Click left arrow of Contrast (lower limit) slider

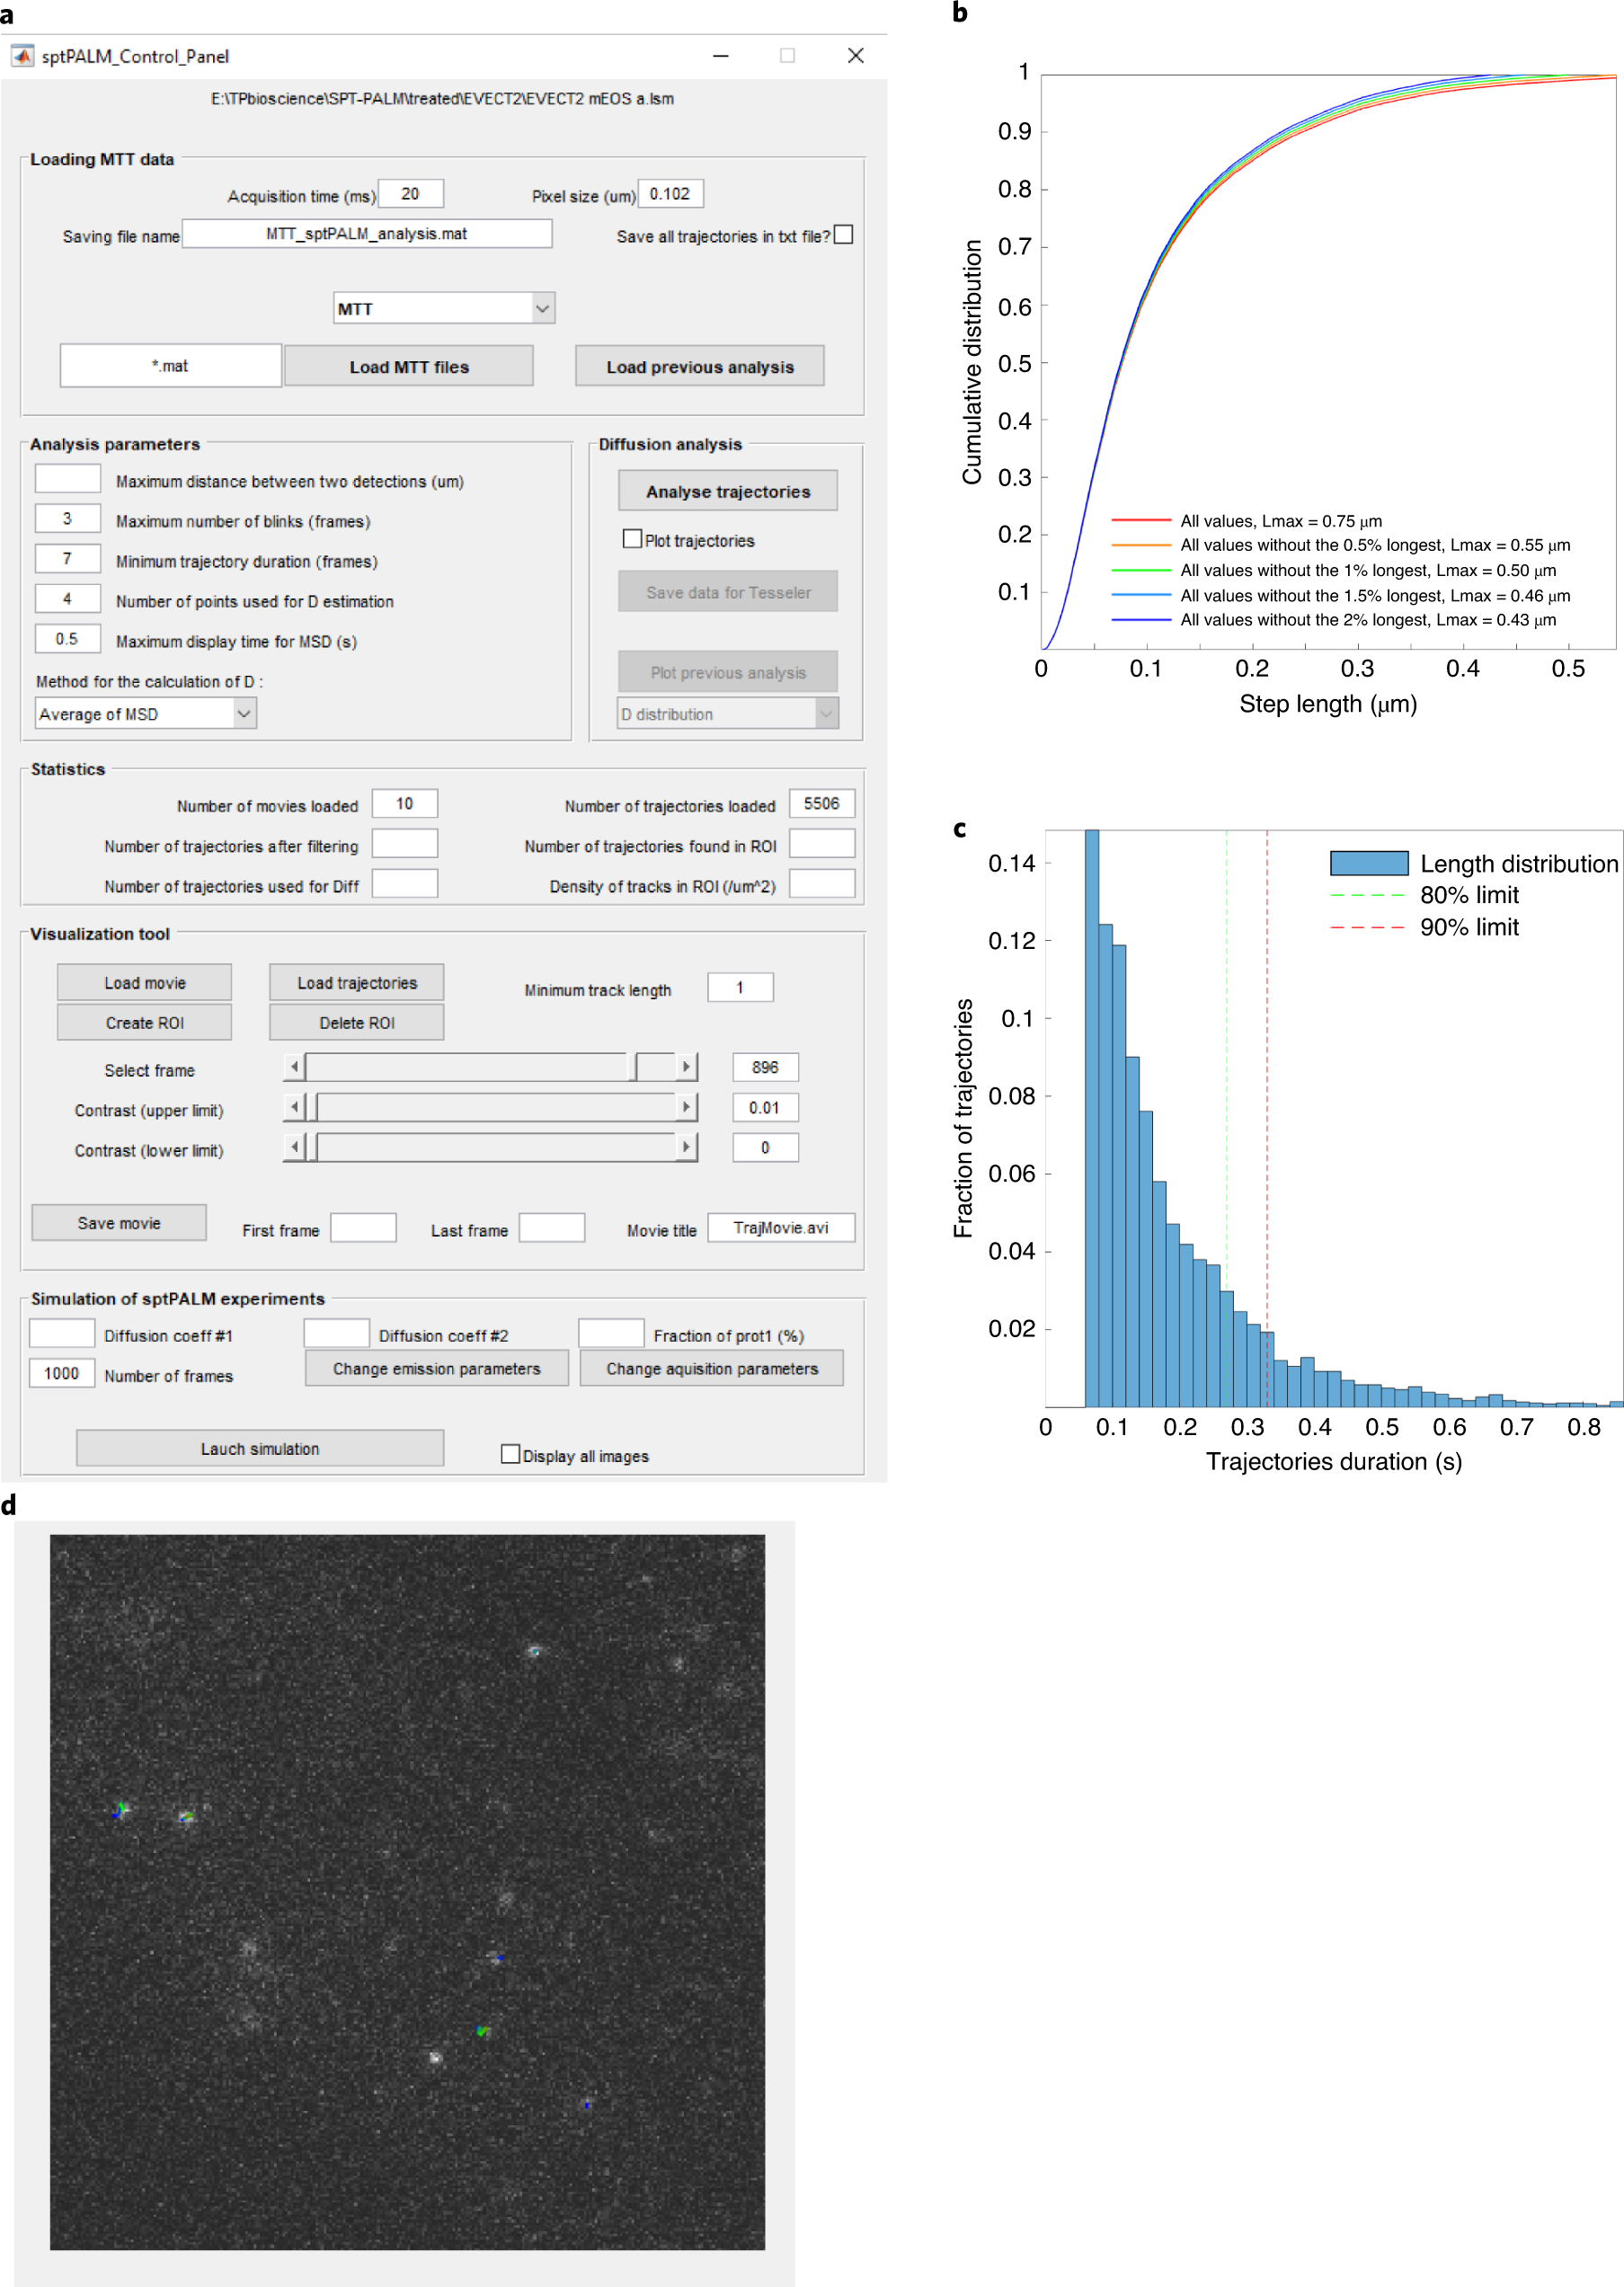pos(294,1147)
